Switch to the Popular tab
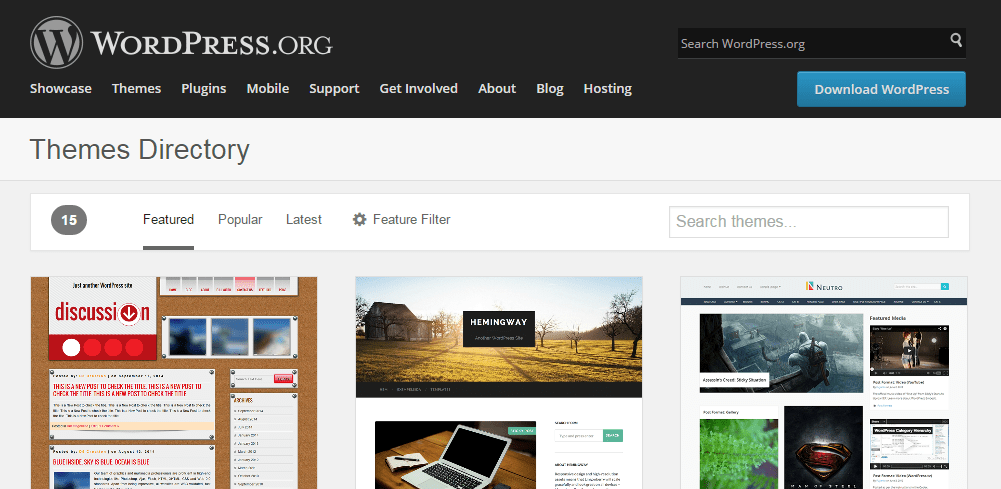Screen dimensions: 1001x489 [240, 220]
